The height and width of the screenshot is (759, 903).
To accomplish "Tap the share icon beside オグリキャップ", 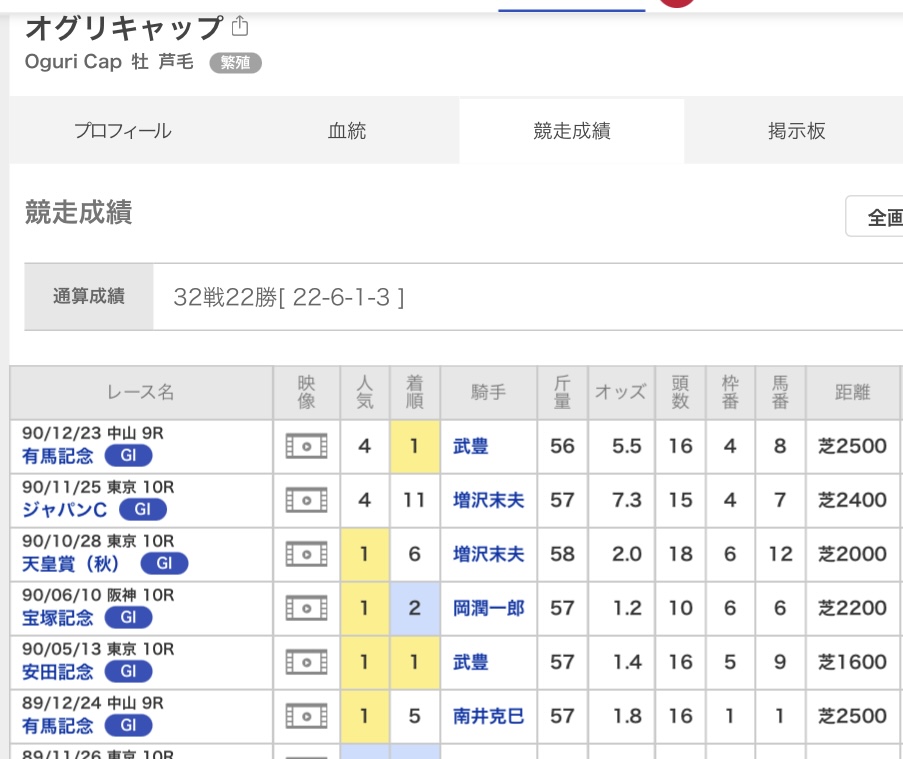I will 240,26.
